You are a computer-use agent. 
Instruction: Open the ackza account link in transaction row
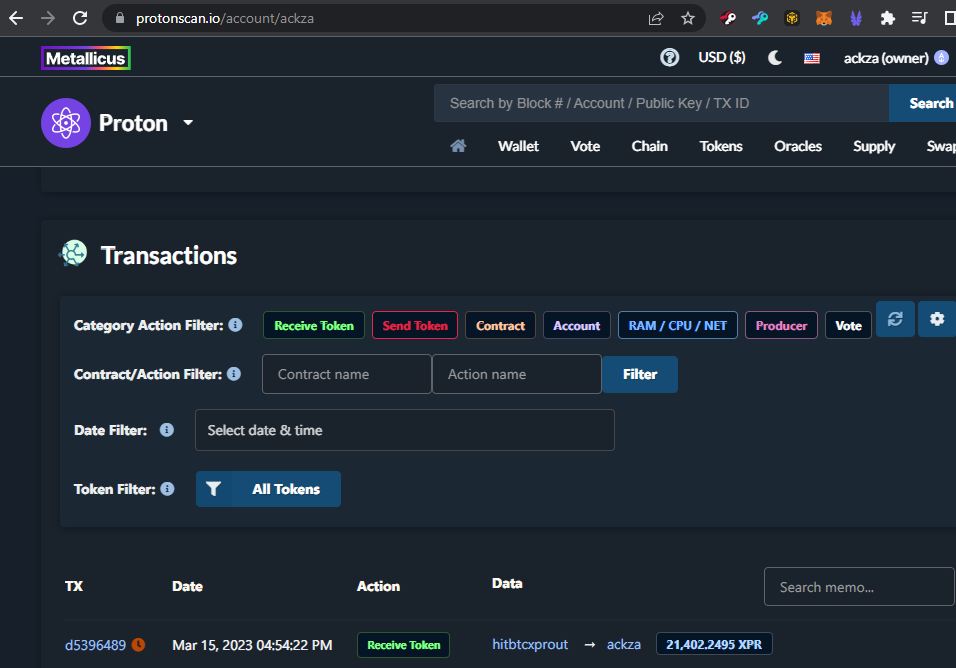click(x=624, y=644)
